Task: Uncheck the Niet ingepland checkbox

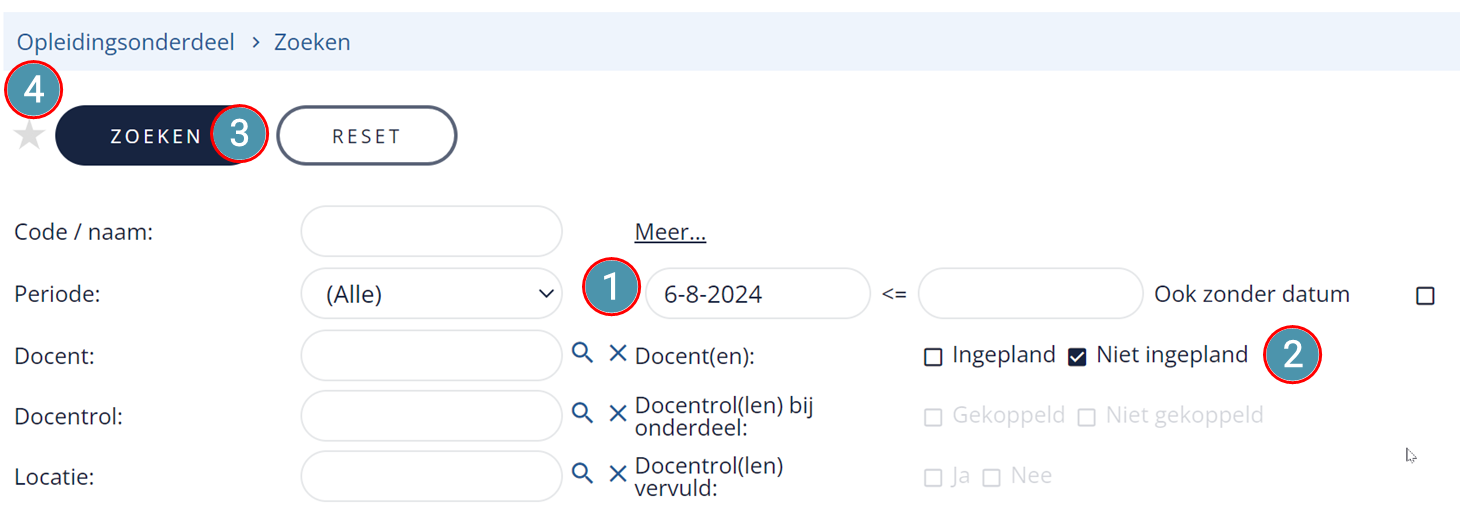Action: click(1077, 356)
